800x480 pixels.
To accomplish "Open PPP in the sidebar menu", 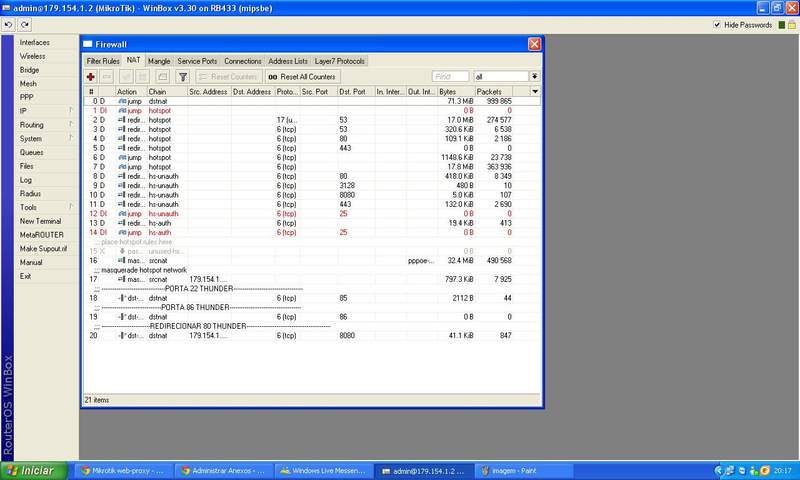I will point(27,97).
